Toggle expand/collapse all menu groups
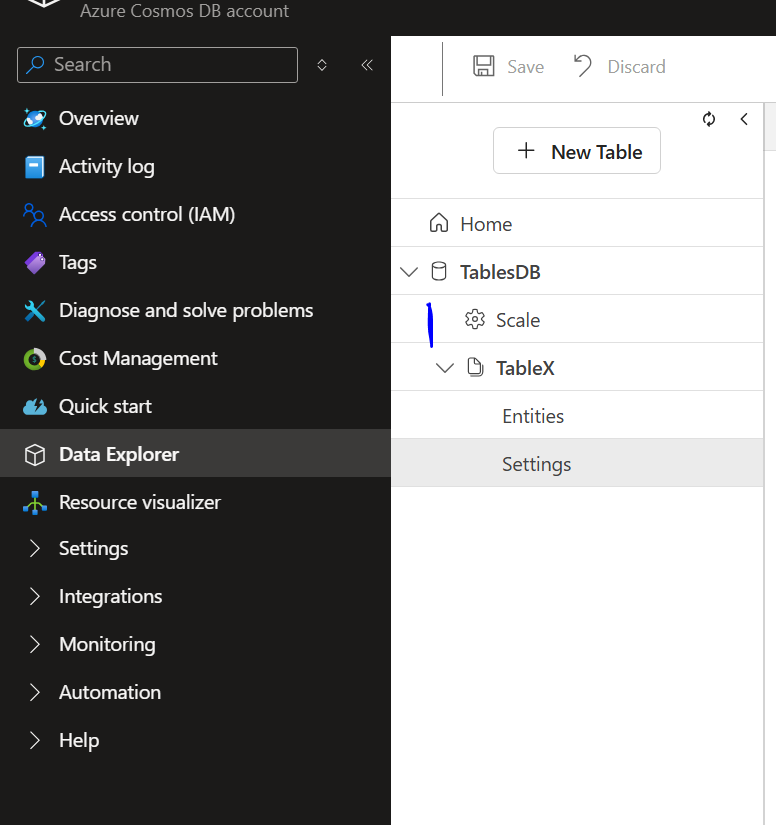 click(x=322, y=65)
